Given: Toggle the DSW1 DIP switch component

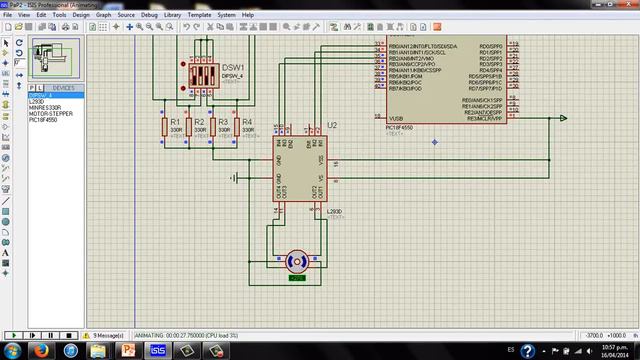Looking at the screenshot, I should pos(203,76).
